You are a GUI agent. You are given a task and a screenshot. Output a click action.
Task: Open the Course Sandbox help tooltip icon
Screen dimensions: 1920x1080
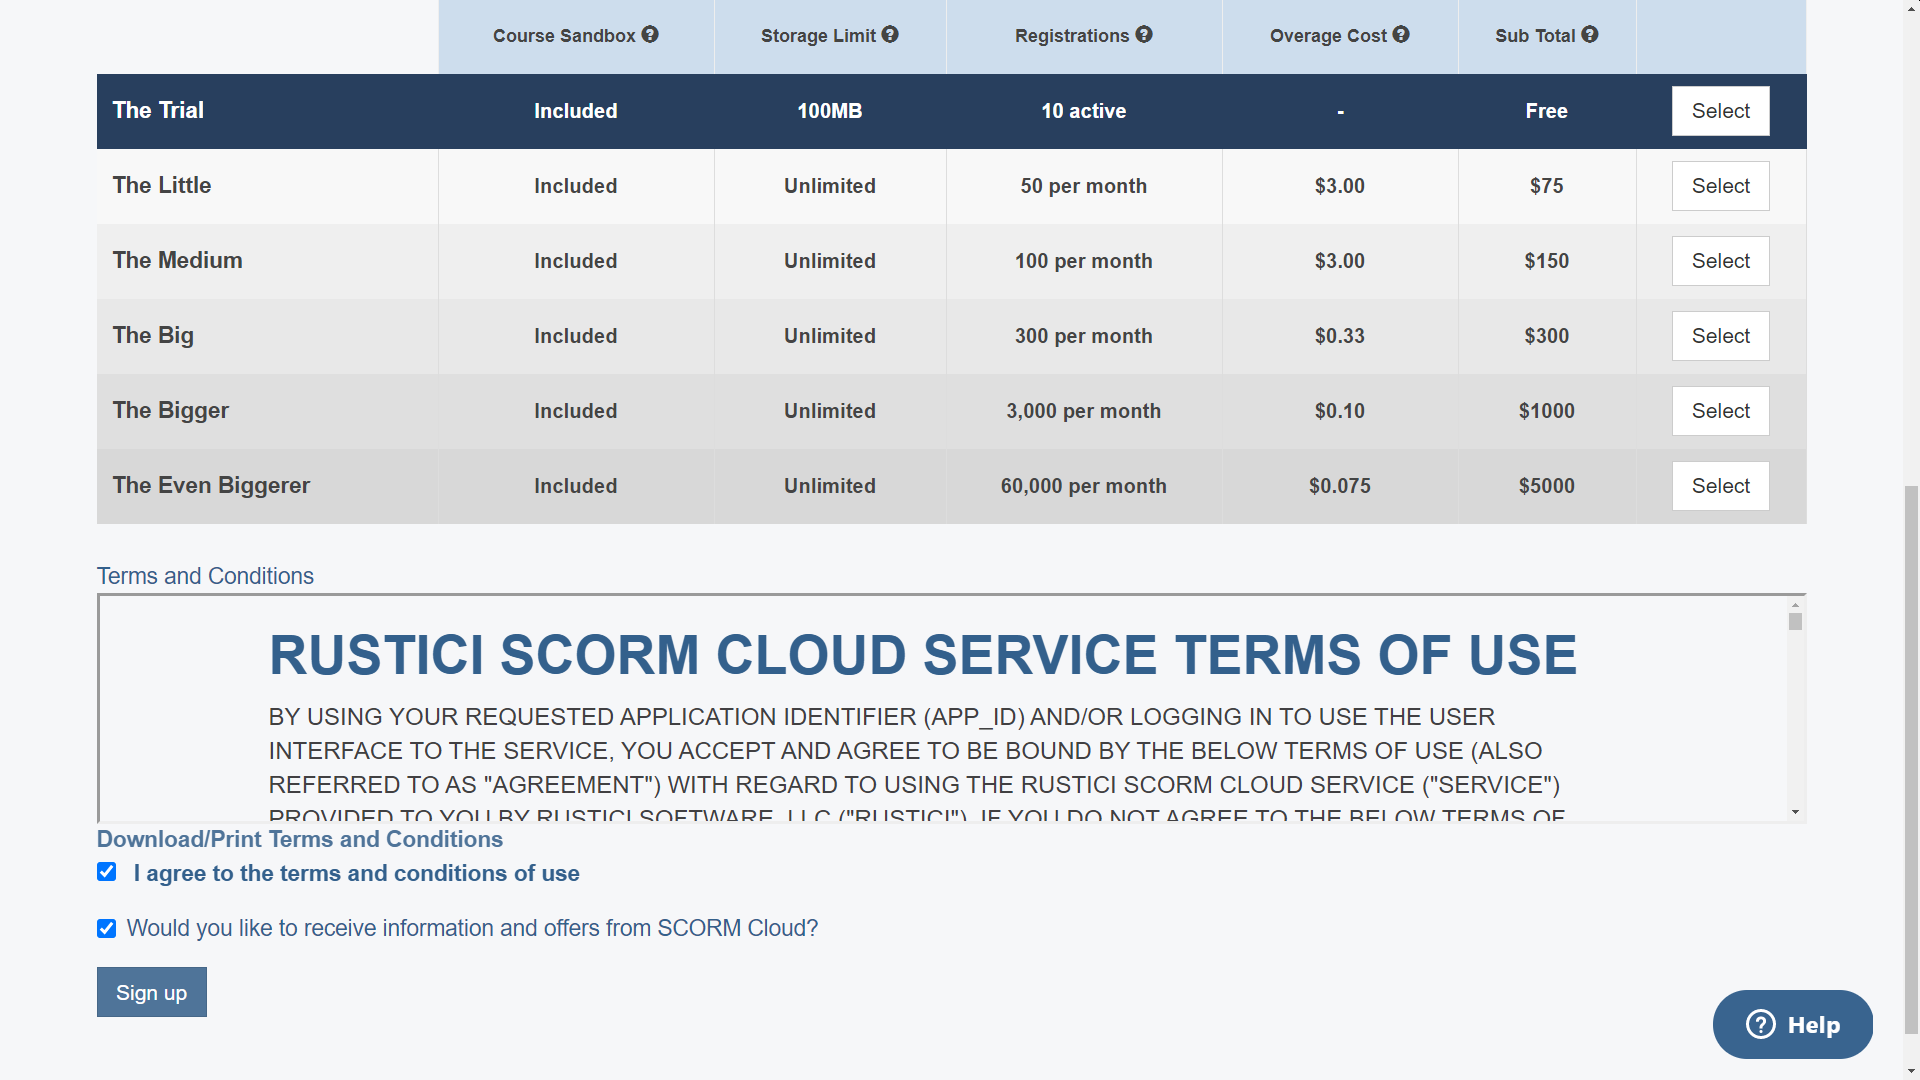[648, 34]
